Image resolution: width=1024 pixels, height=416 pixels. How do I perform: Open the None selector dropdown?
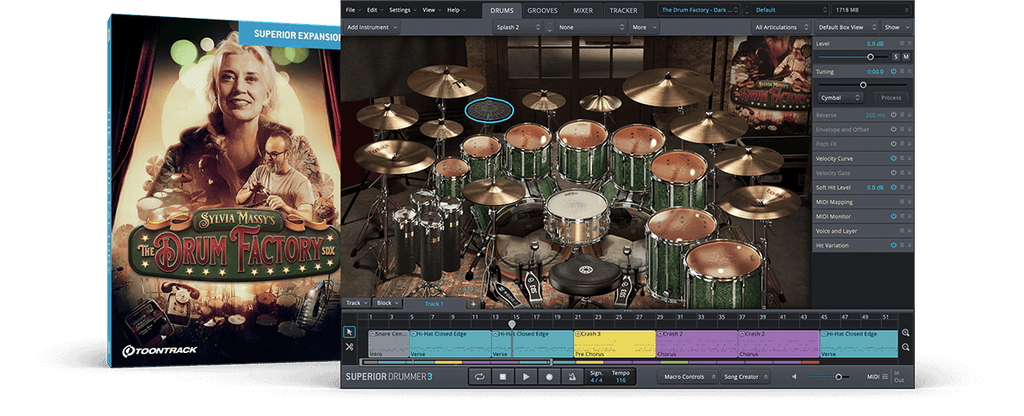click(x=591, y=27)
